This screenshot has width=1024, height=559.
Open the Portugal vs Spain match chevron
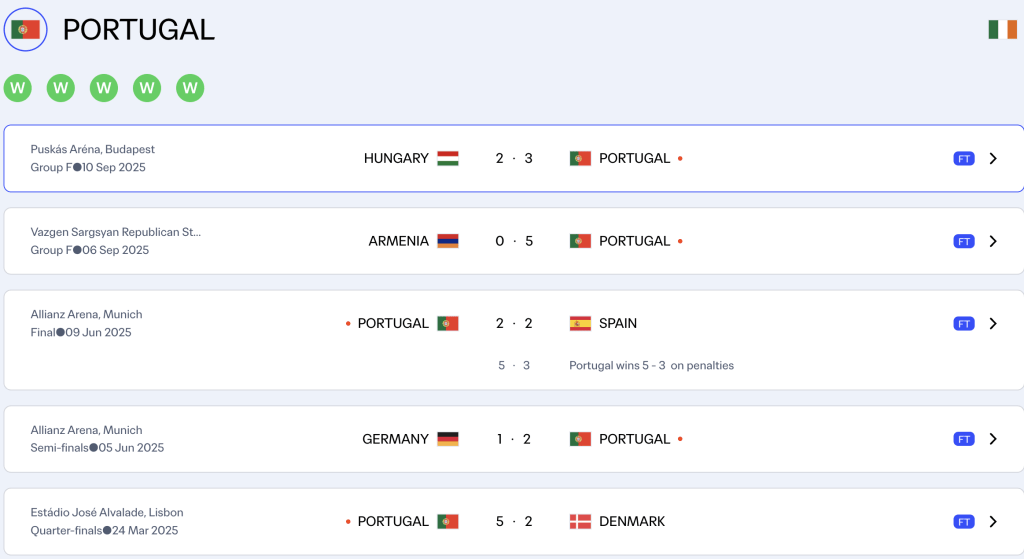coord(993,323)
